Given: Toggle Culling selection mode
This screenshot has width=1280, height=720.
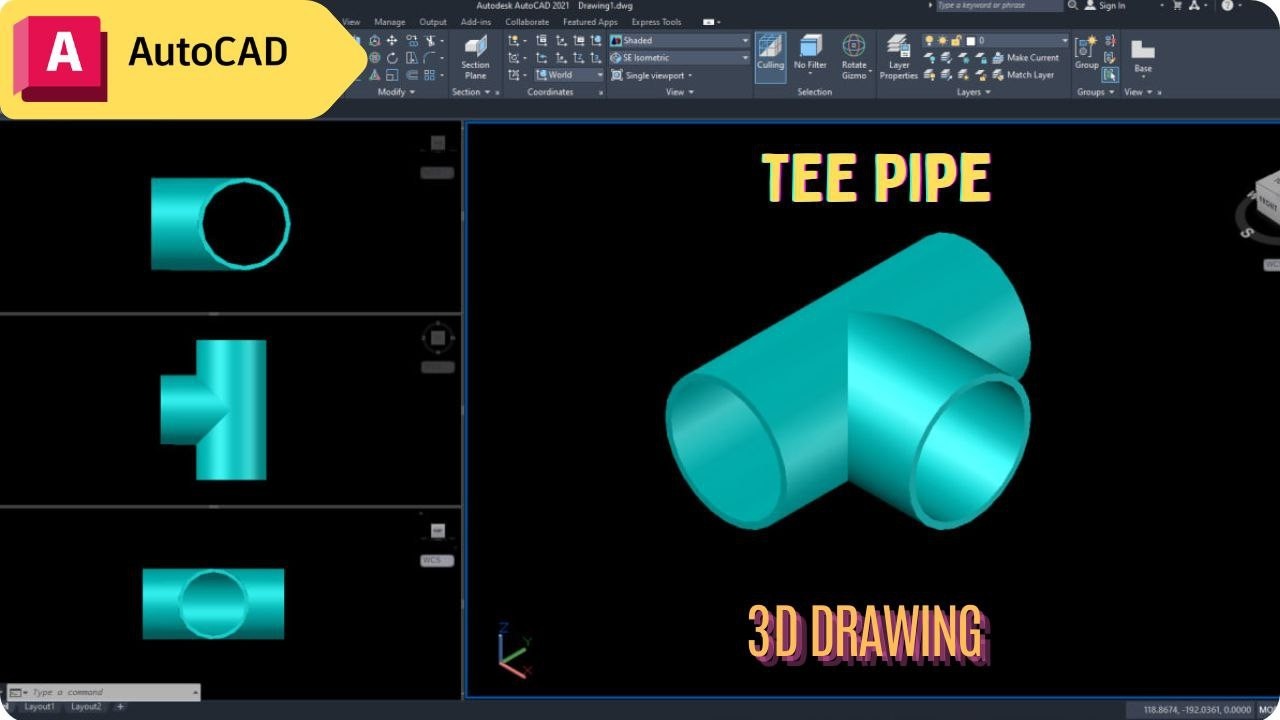Looking at the screenshot, I should pos(770,56).
